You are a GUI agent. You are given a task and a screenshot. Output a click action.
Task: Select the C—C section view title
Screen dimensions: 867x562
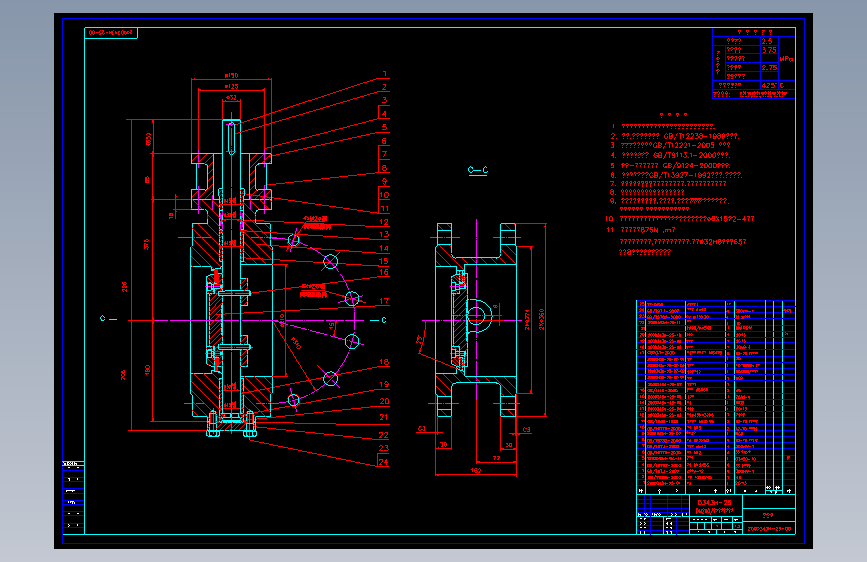[478, 170]
